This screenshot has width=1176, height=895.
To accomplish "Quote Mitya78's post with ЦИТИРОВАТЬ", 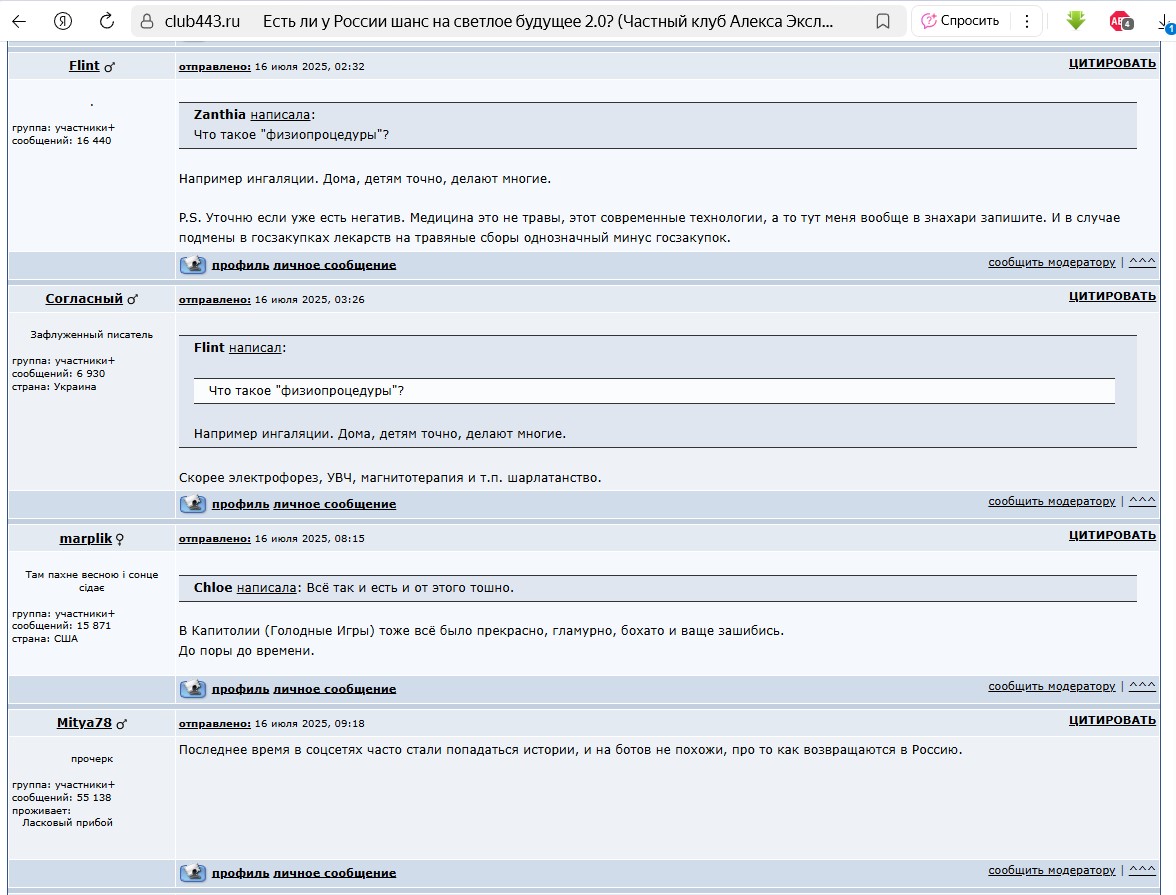I will point(1112,719).
